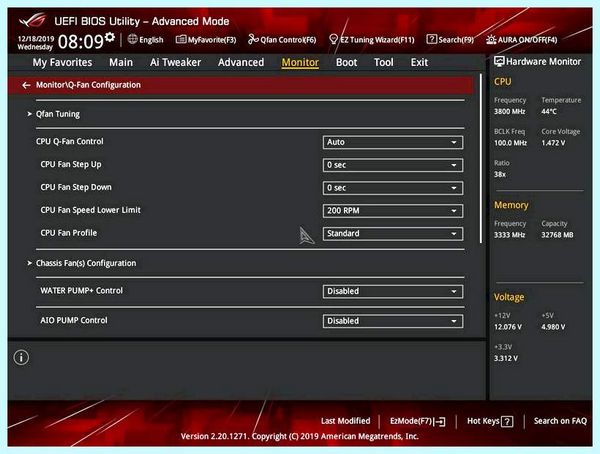Click the ROG logo
Image resolution: width=600 pixels, height=454 pixels.
pyautogui.click(x=33, y=20)
